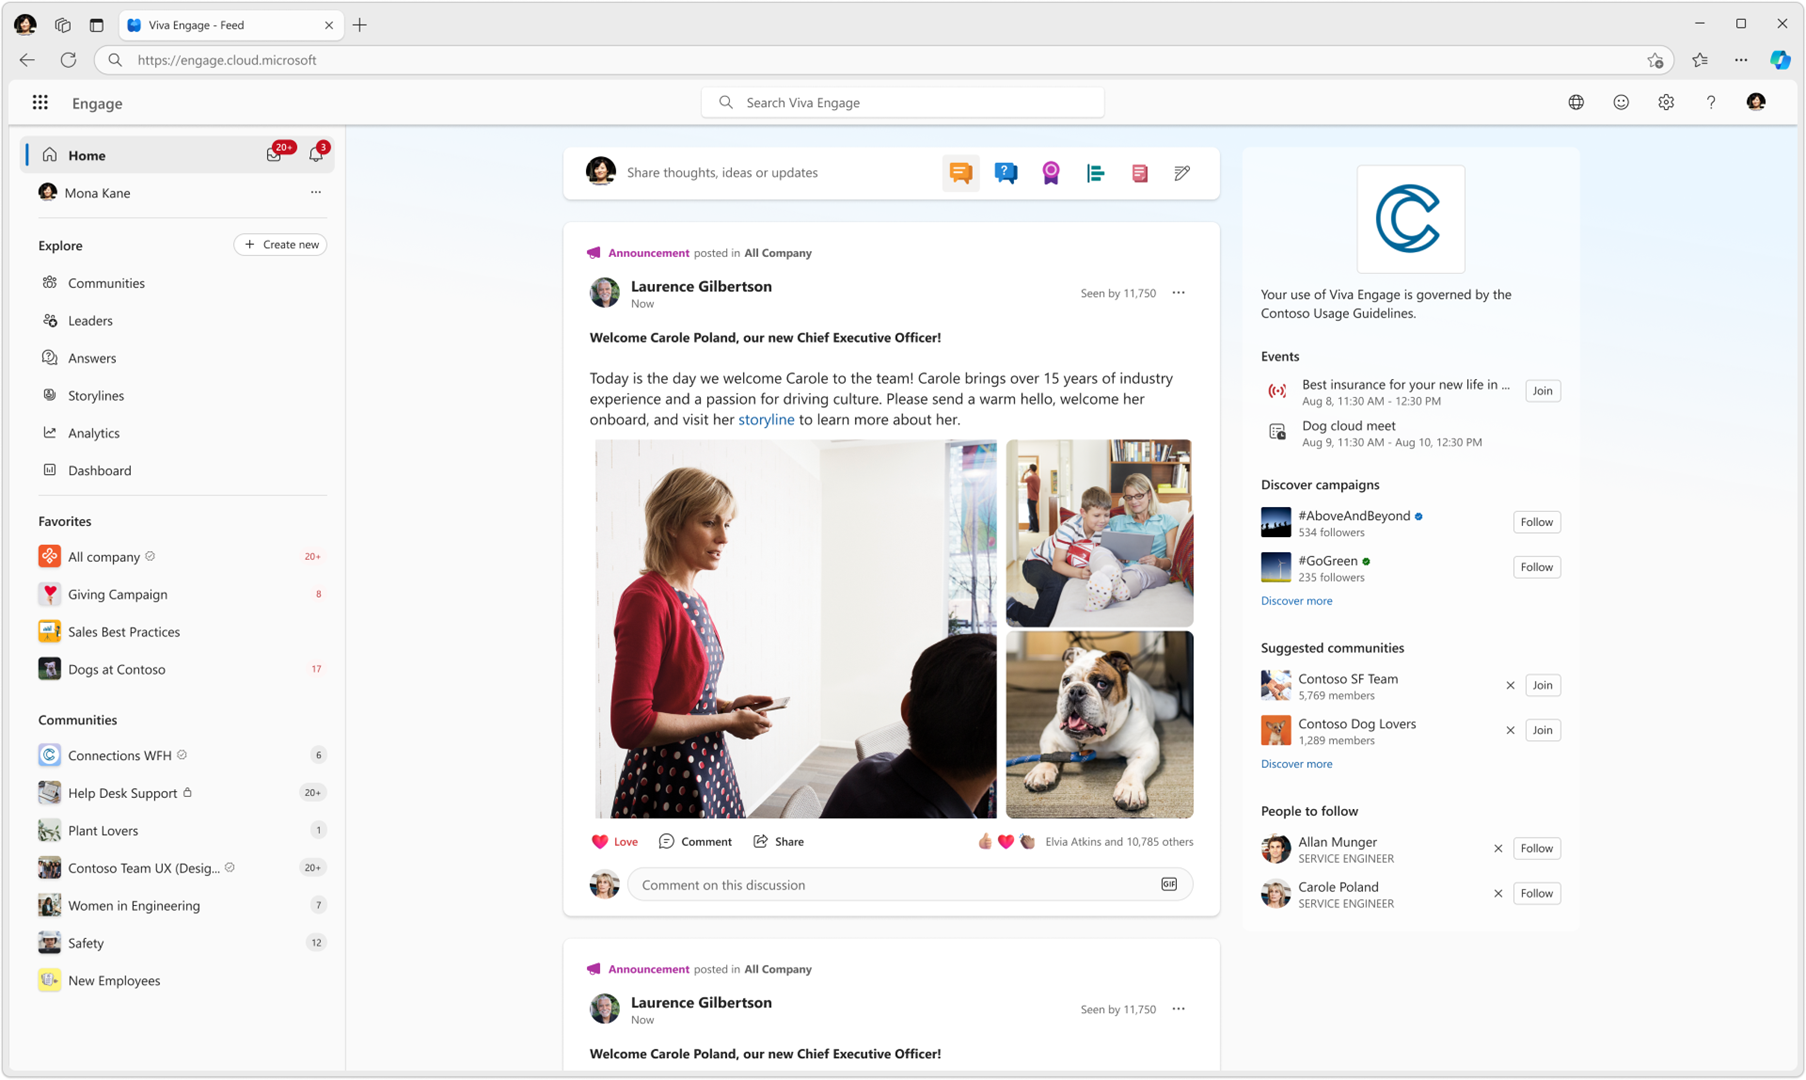Image resolution: width=1806 pixels, height=1080 pixels.
Task: Open the drafts pen icon in composer
Action: (x=1182, y=173)
